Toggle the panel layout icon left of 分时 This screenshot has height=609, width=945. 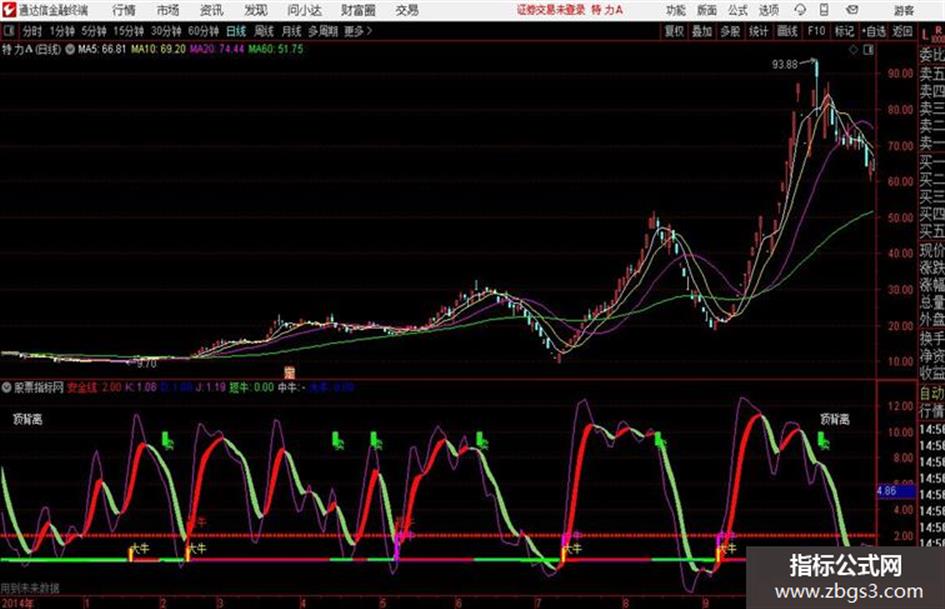8,31
